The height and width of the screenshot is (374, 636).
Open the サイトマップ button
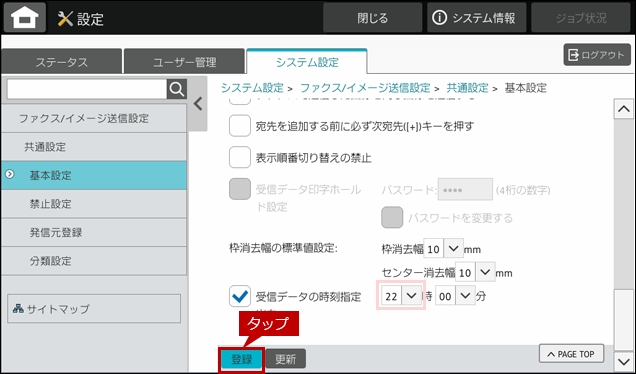(94, 309)
